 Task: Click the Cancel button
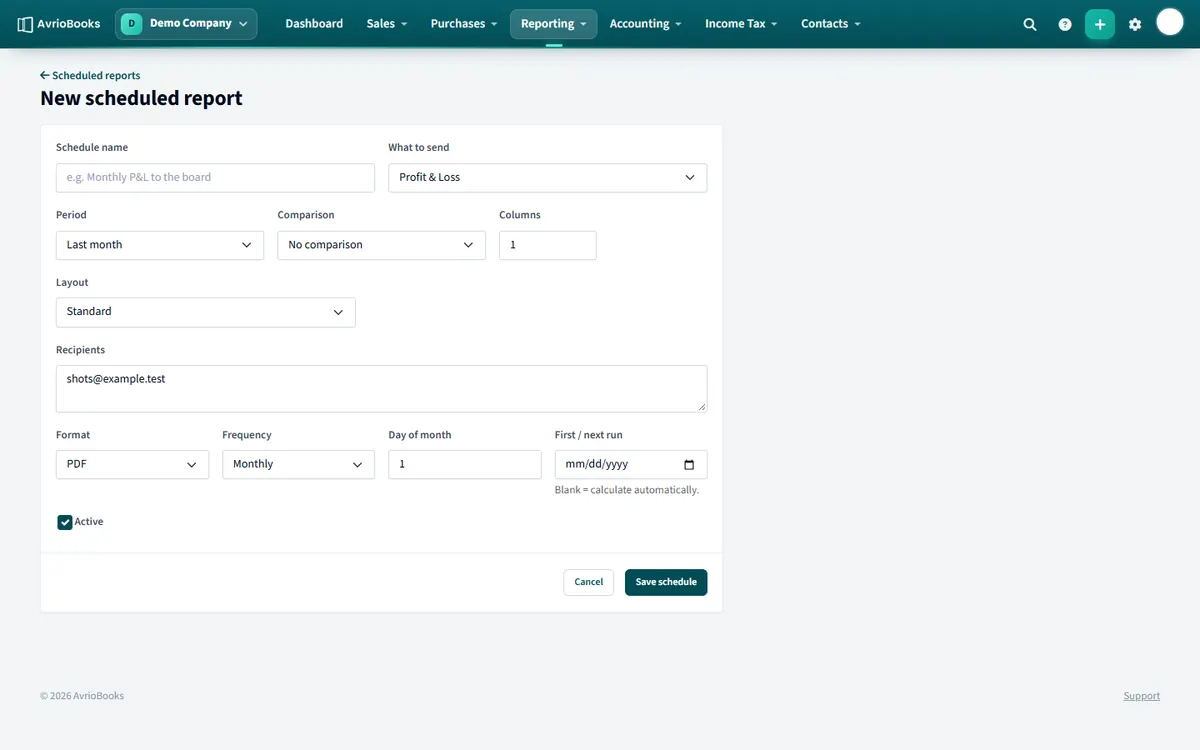588,582
